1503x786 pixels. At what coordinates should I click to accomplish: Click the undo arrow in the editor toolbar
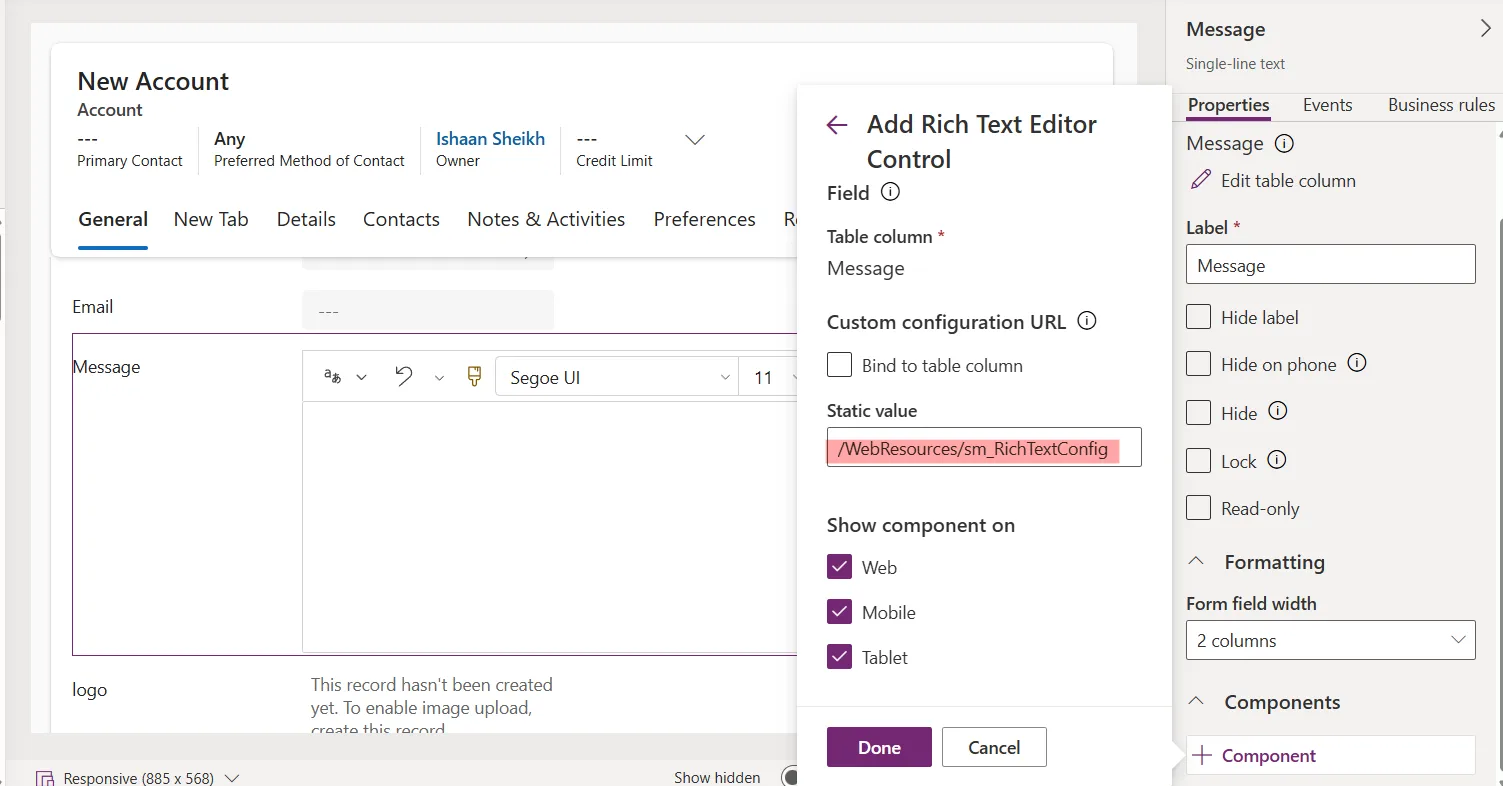404,377
